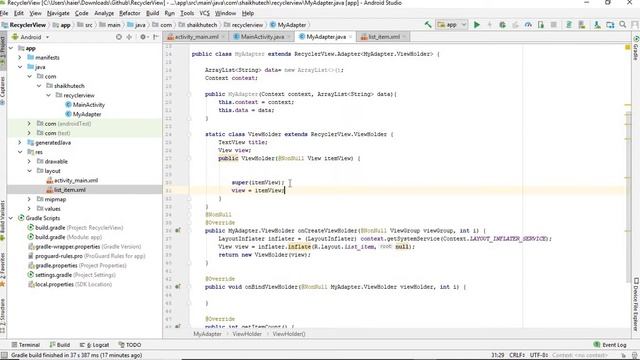Switch to the MainActivity.java editor tab
This screenshot has width=640, height=360.
point(262,37)
